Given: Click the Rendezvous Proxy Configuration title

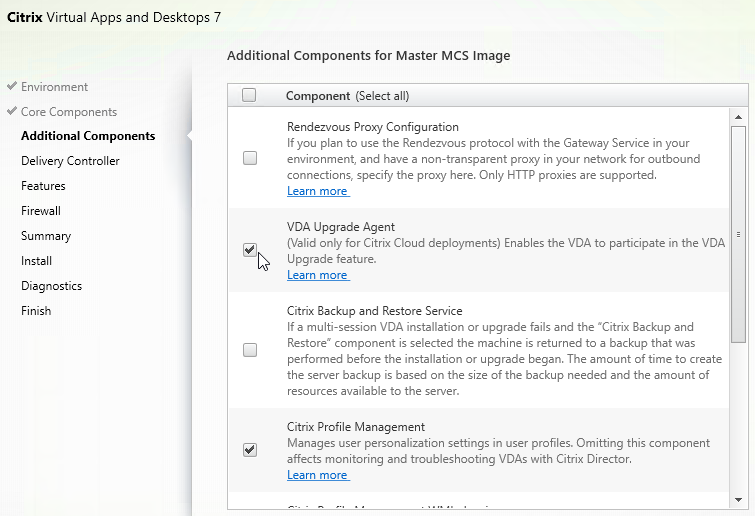Looking at the screenshot, I should pos(373,127).
